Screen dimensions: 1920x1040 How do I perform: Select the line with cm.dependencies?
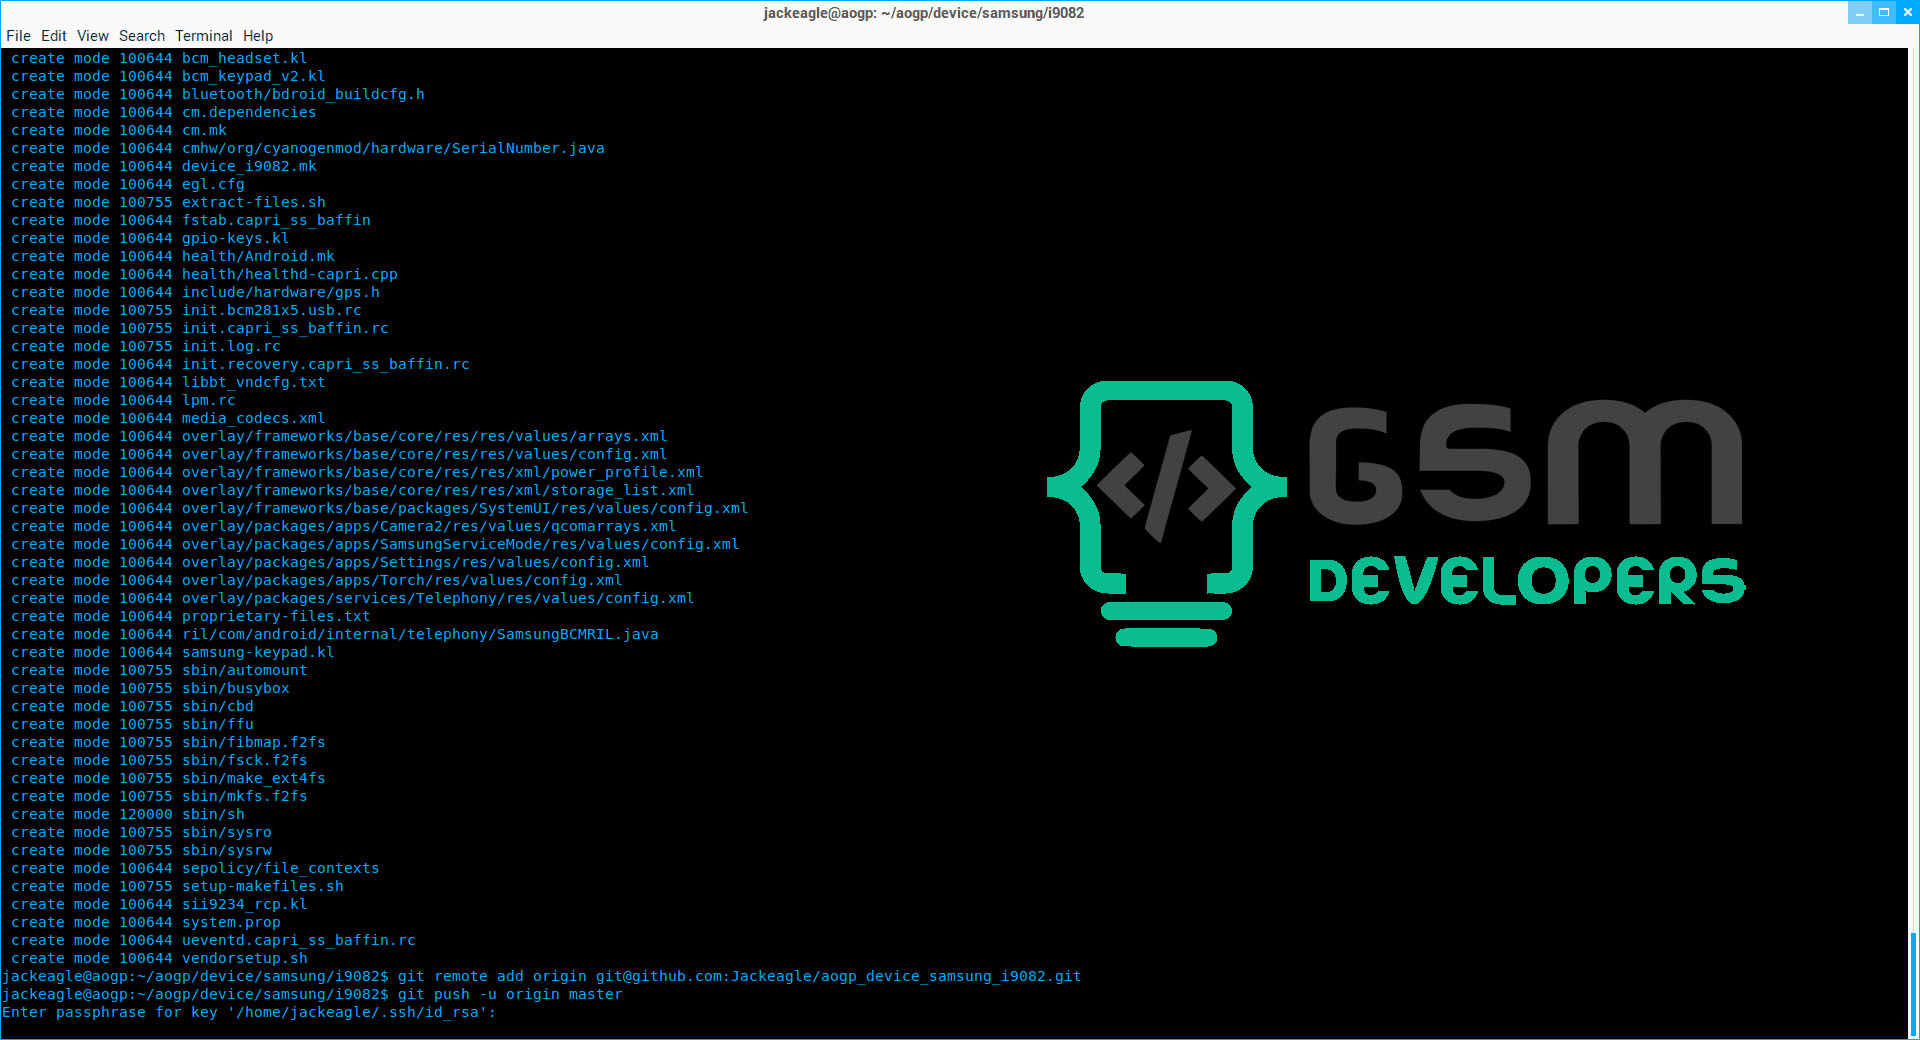[163, 113]
